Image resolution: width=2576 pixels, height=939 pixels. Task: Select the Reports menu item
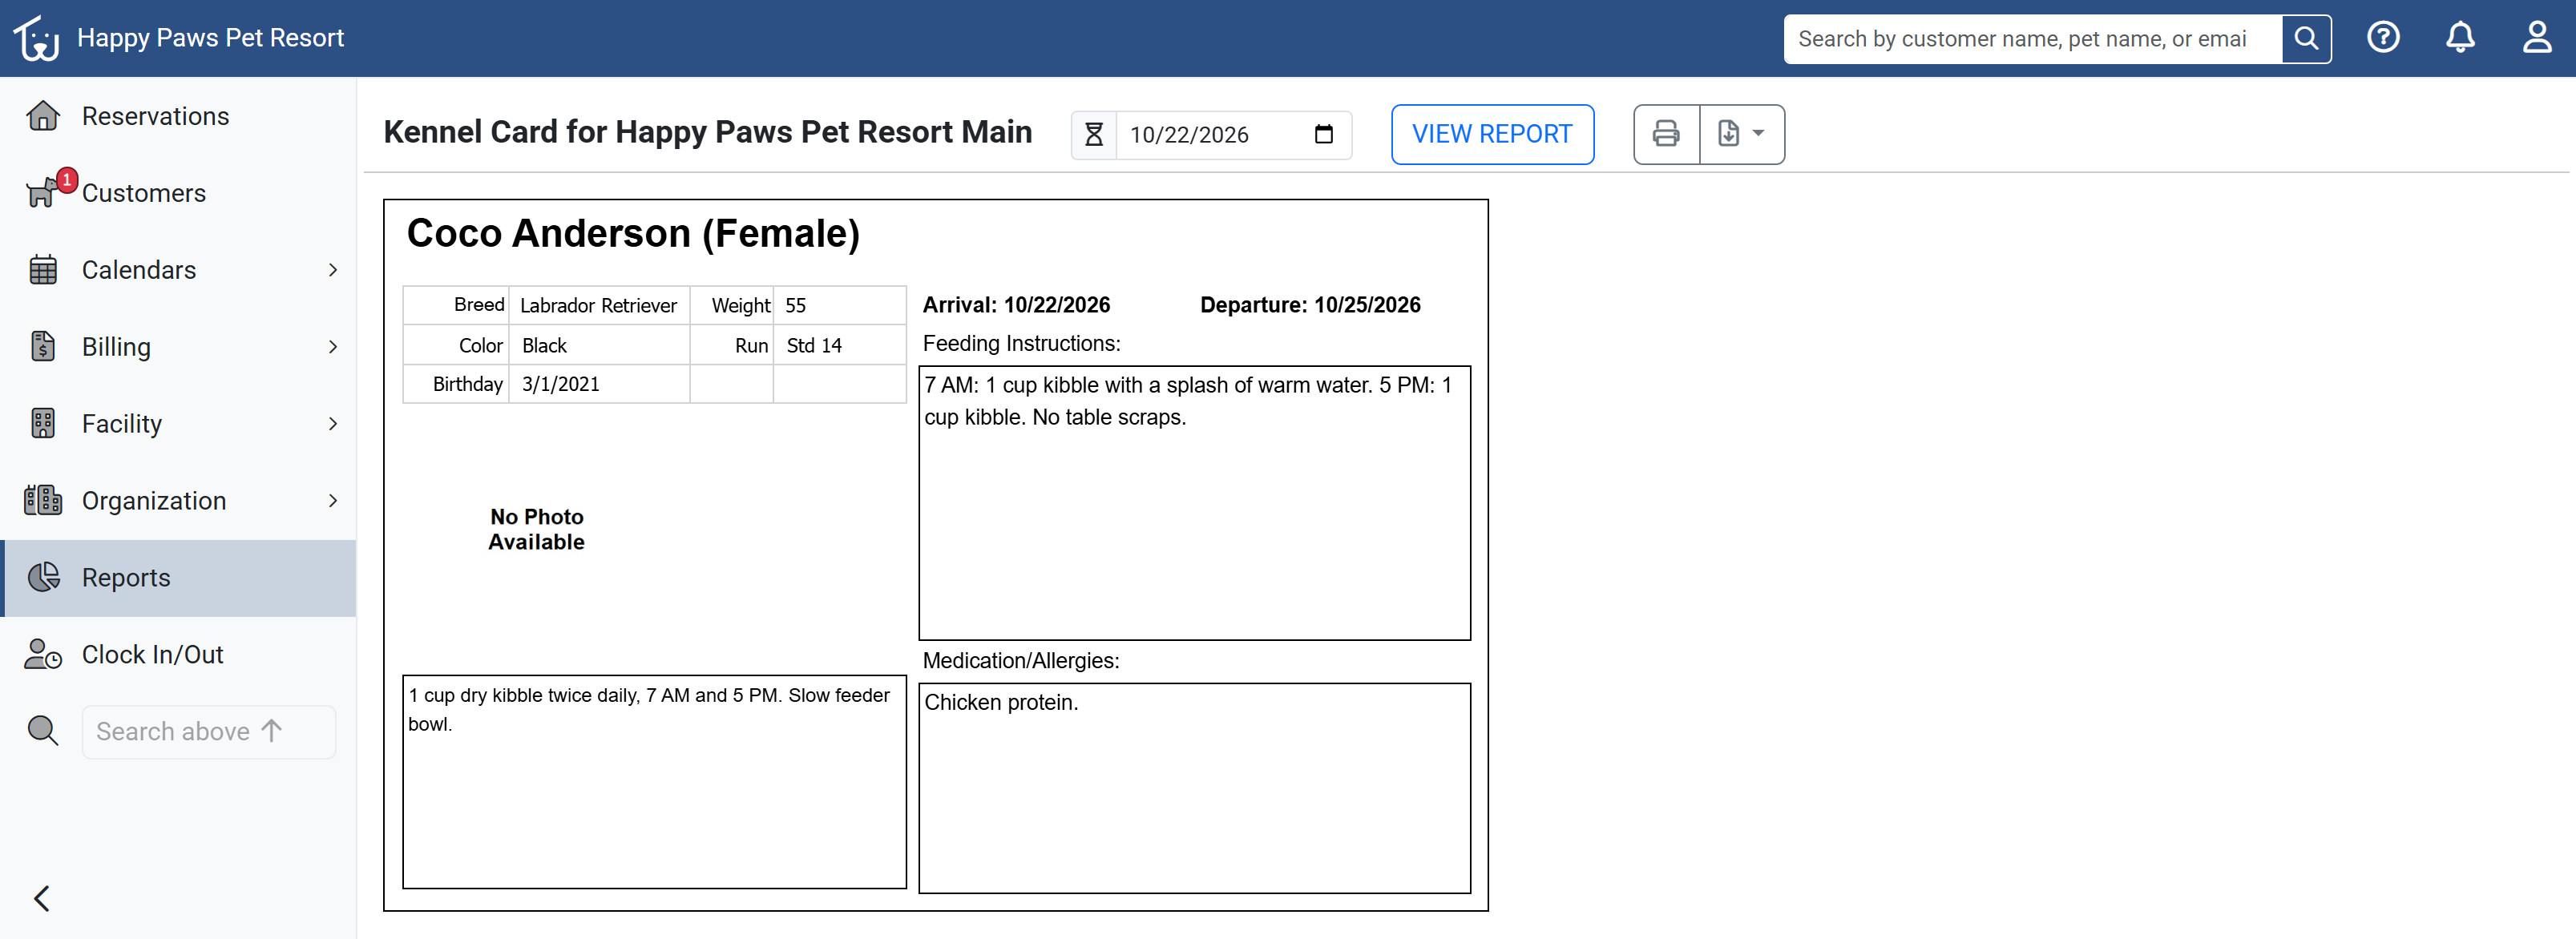(x=179, y=577)
